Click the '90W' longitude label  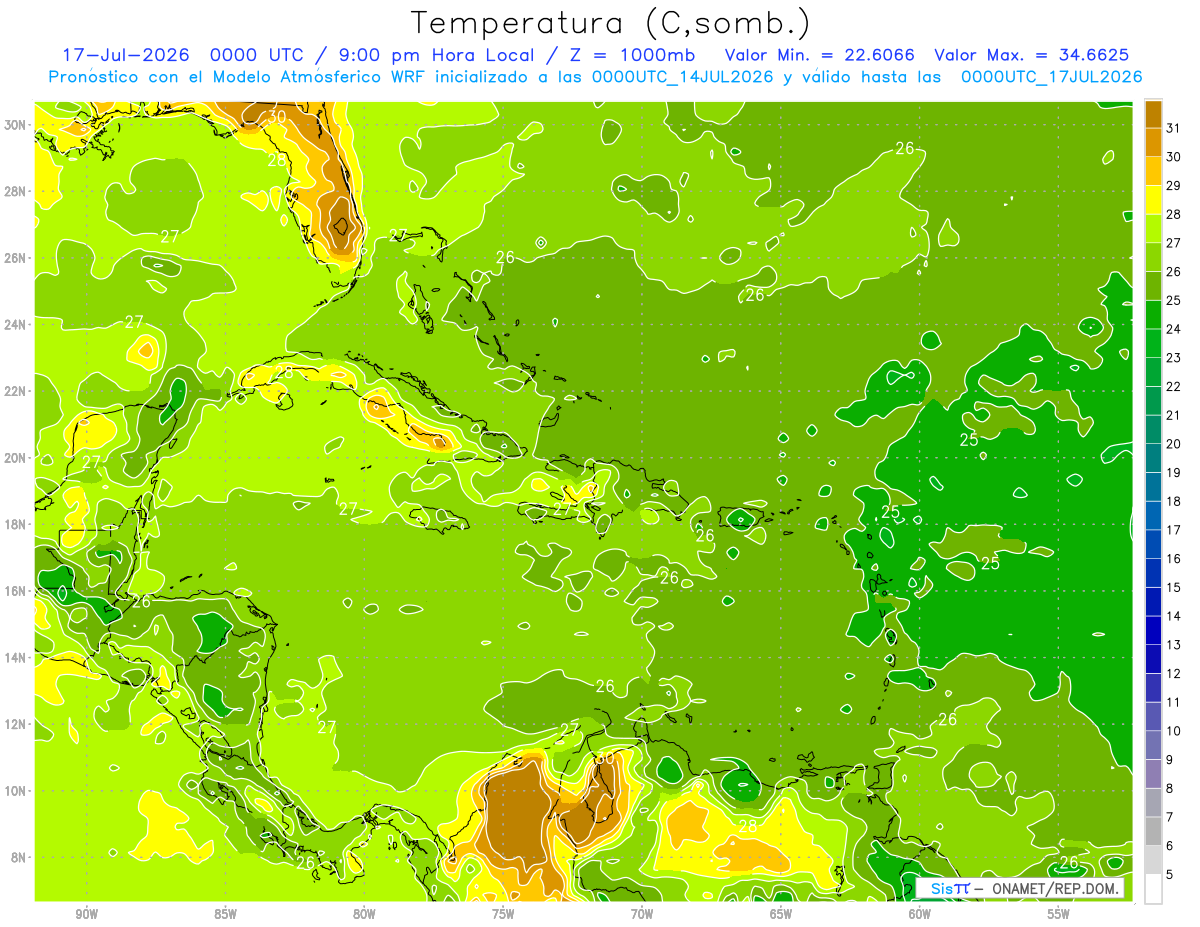coord(87,913)
